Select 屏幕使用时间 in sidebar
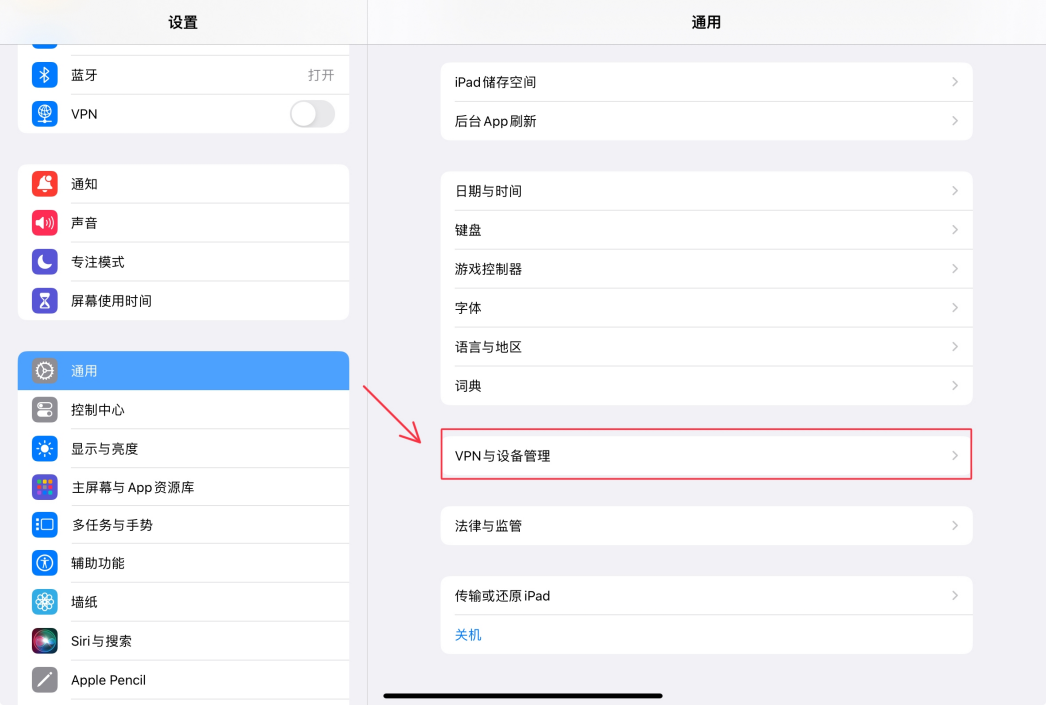Viewport: 1046px width, 706px height. 183,301
